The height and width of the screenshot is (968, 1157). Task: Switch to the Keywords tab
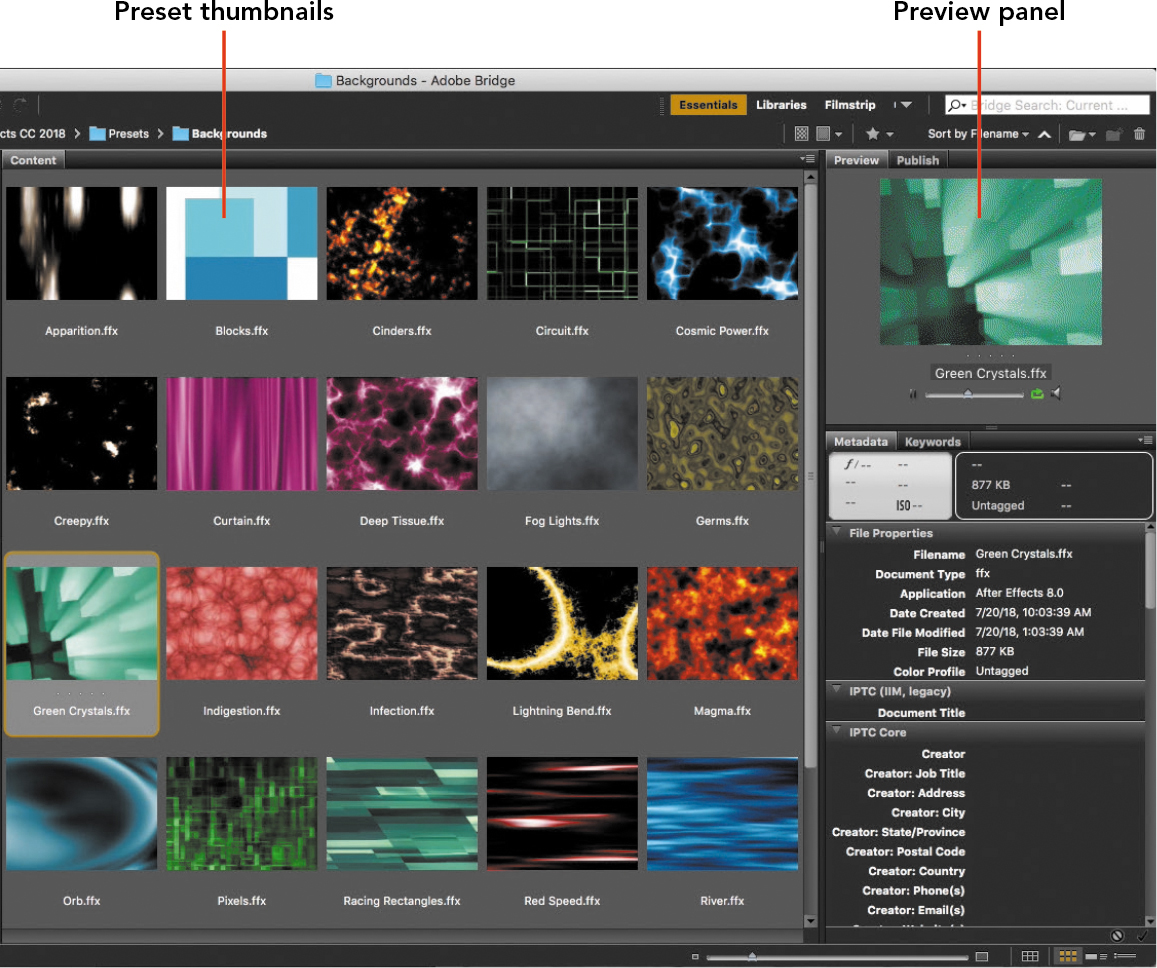point(932,441)
